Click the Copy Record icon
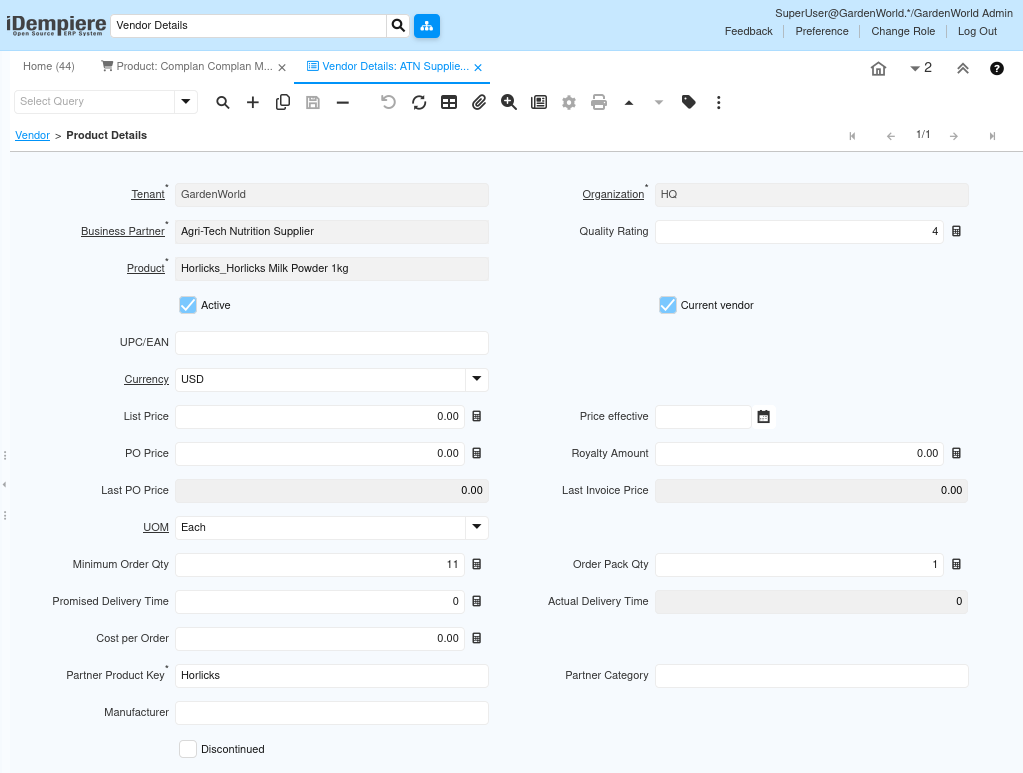The width and height of the screenshot is (1023, 773). point(283,102)
